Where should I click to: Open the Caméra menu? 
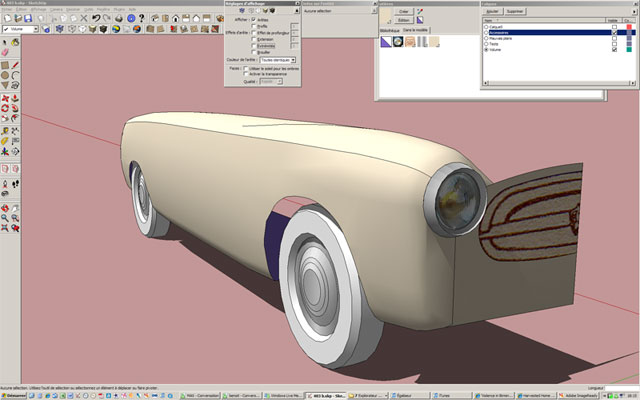pos(57,9)
